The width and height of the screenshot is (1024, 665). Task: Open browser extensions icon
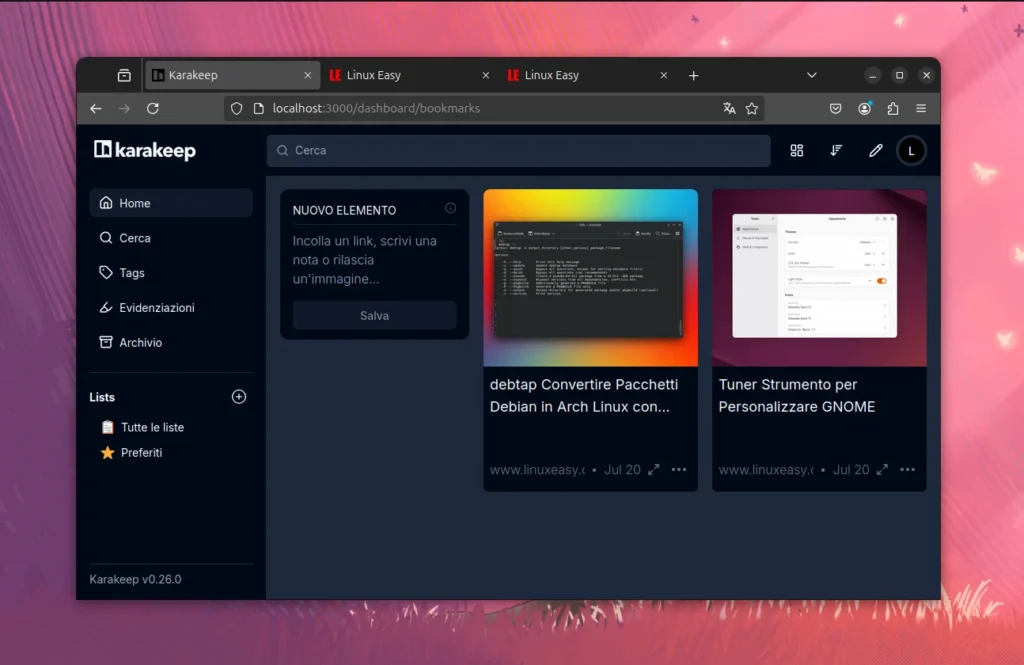pos(893,108)
